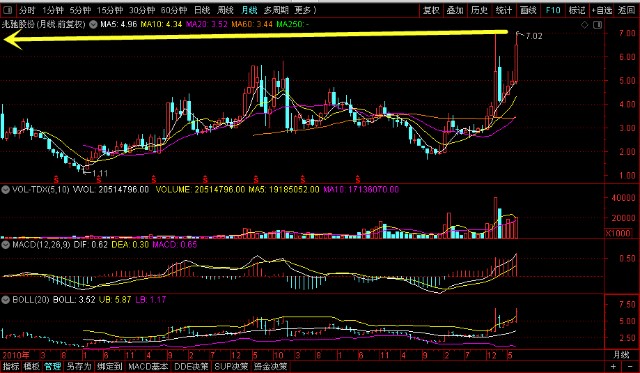
Task: Click the plus icon at bottom right
Action: point(613,366)
